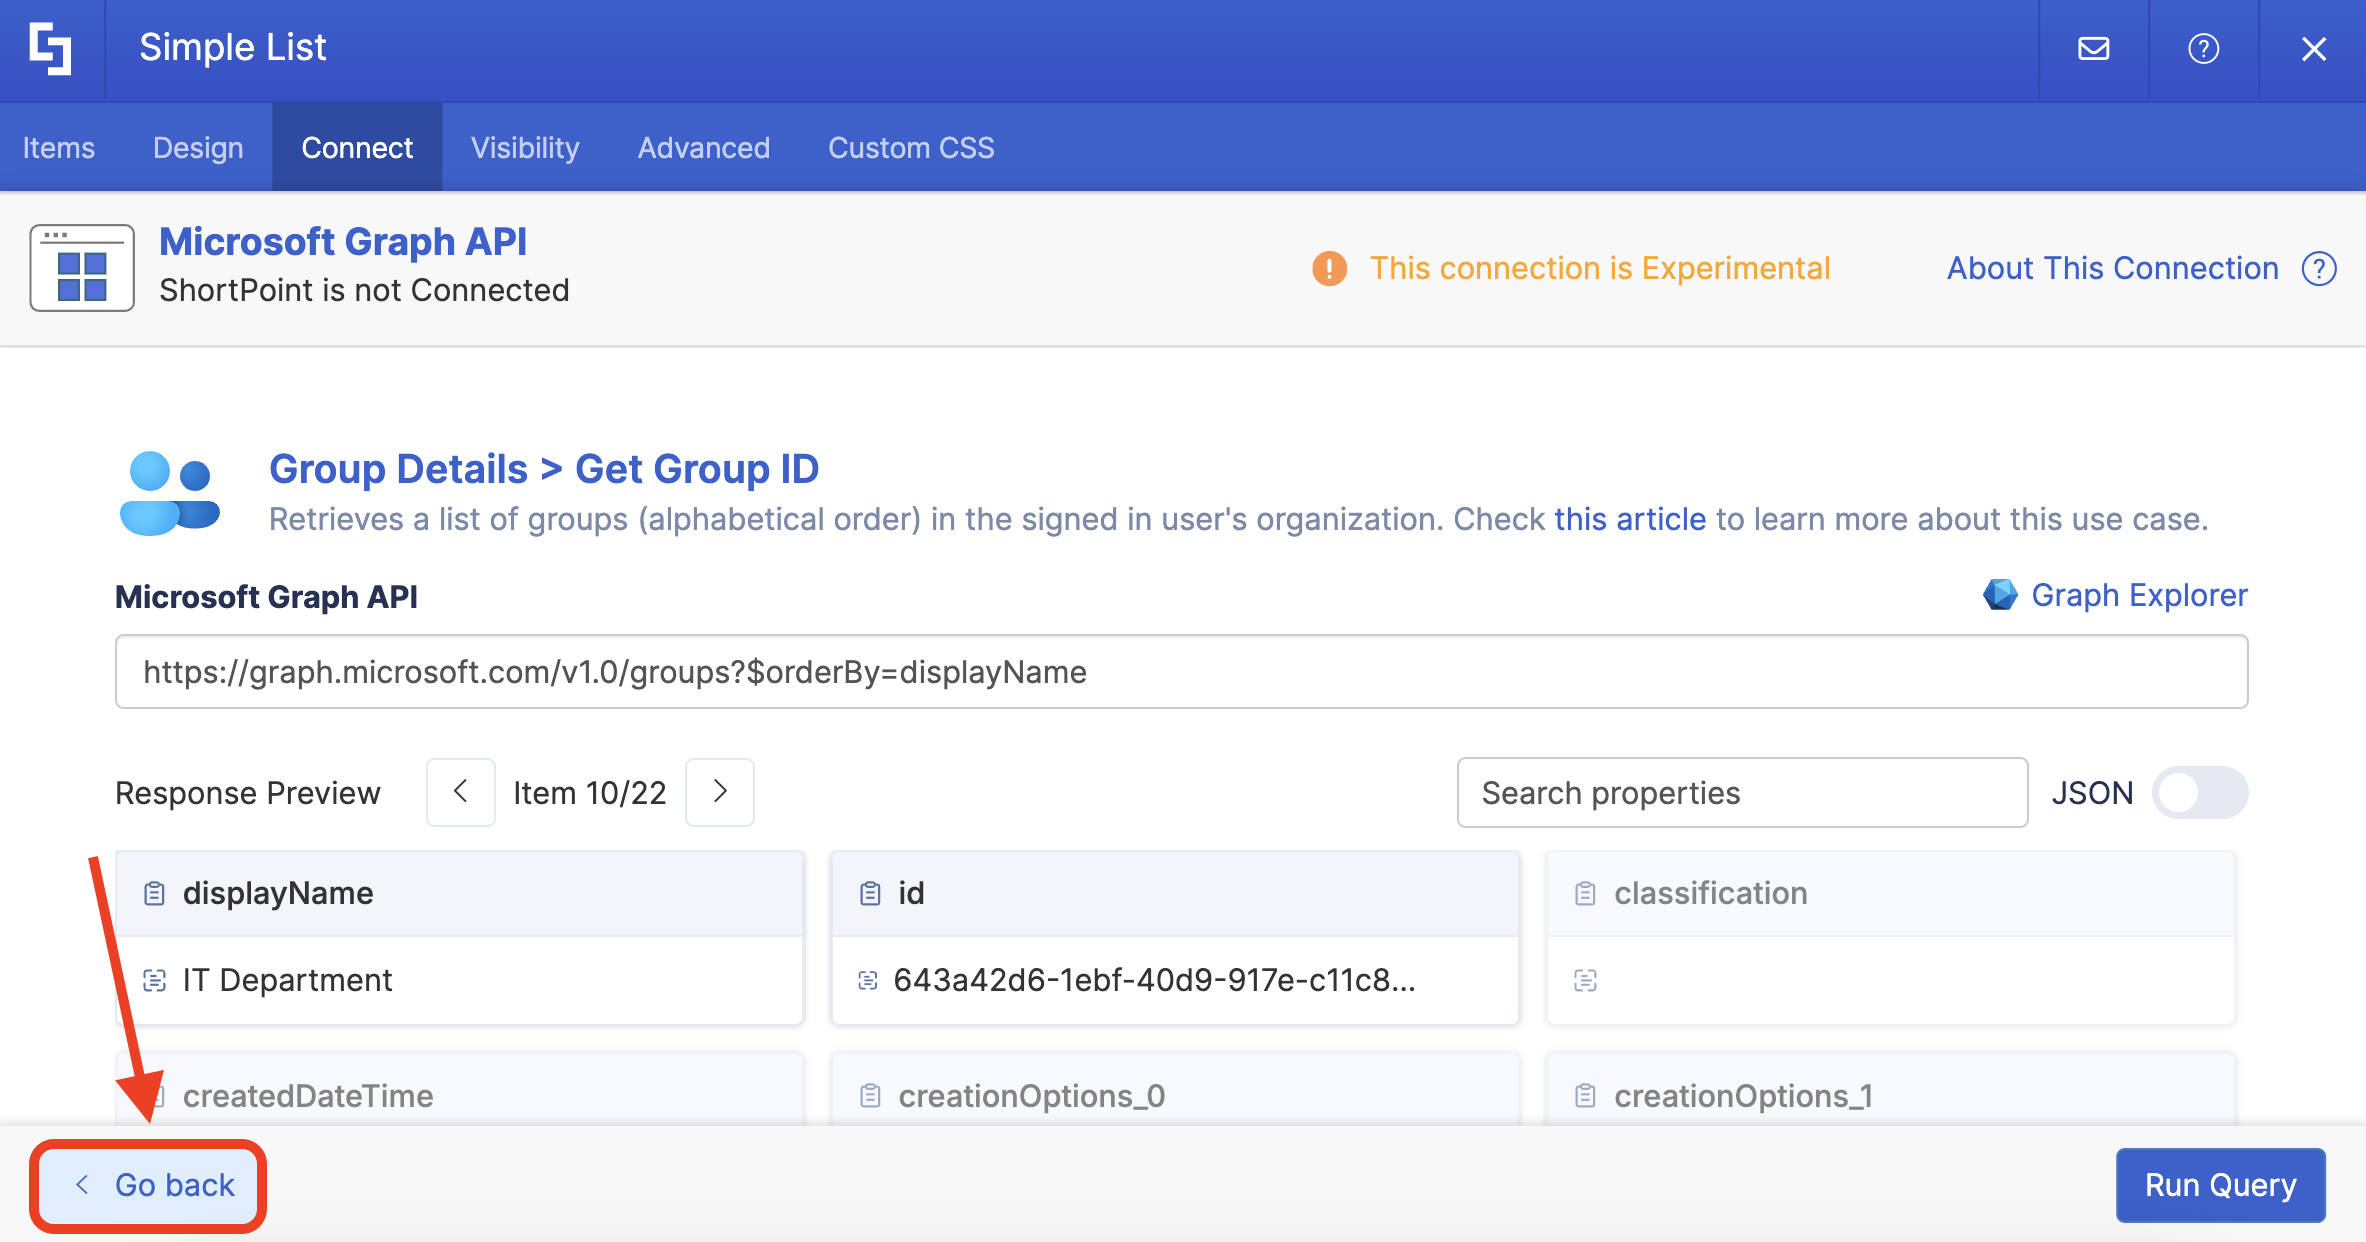Open the Visibility tab

point(525,148)
